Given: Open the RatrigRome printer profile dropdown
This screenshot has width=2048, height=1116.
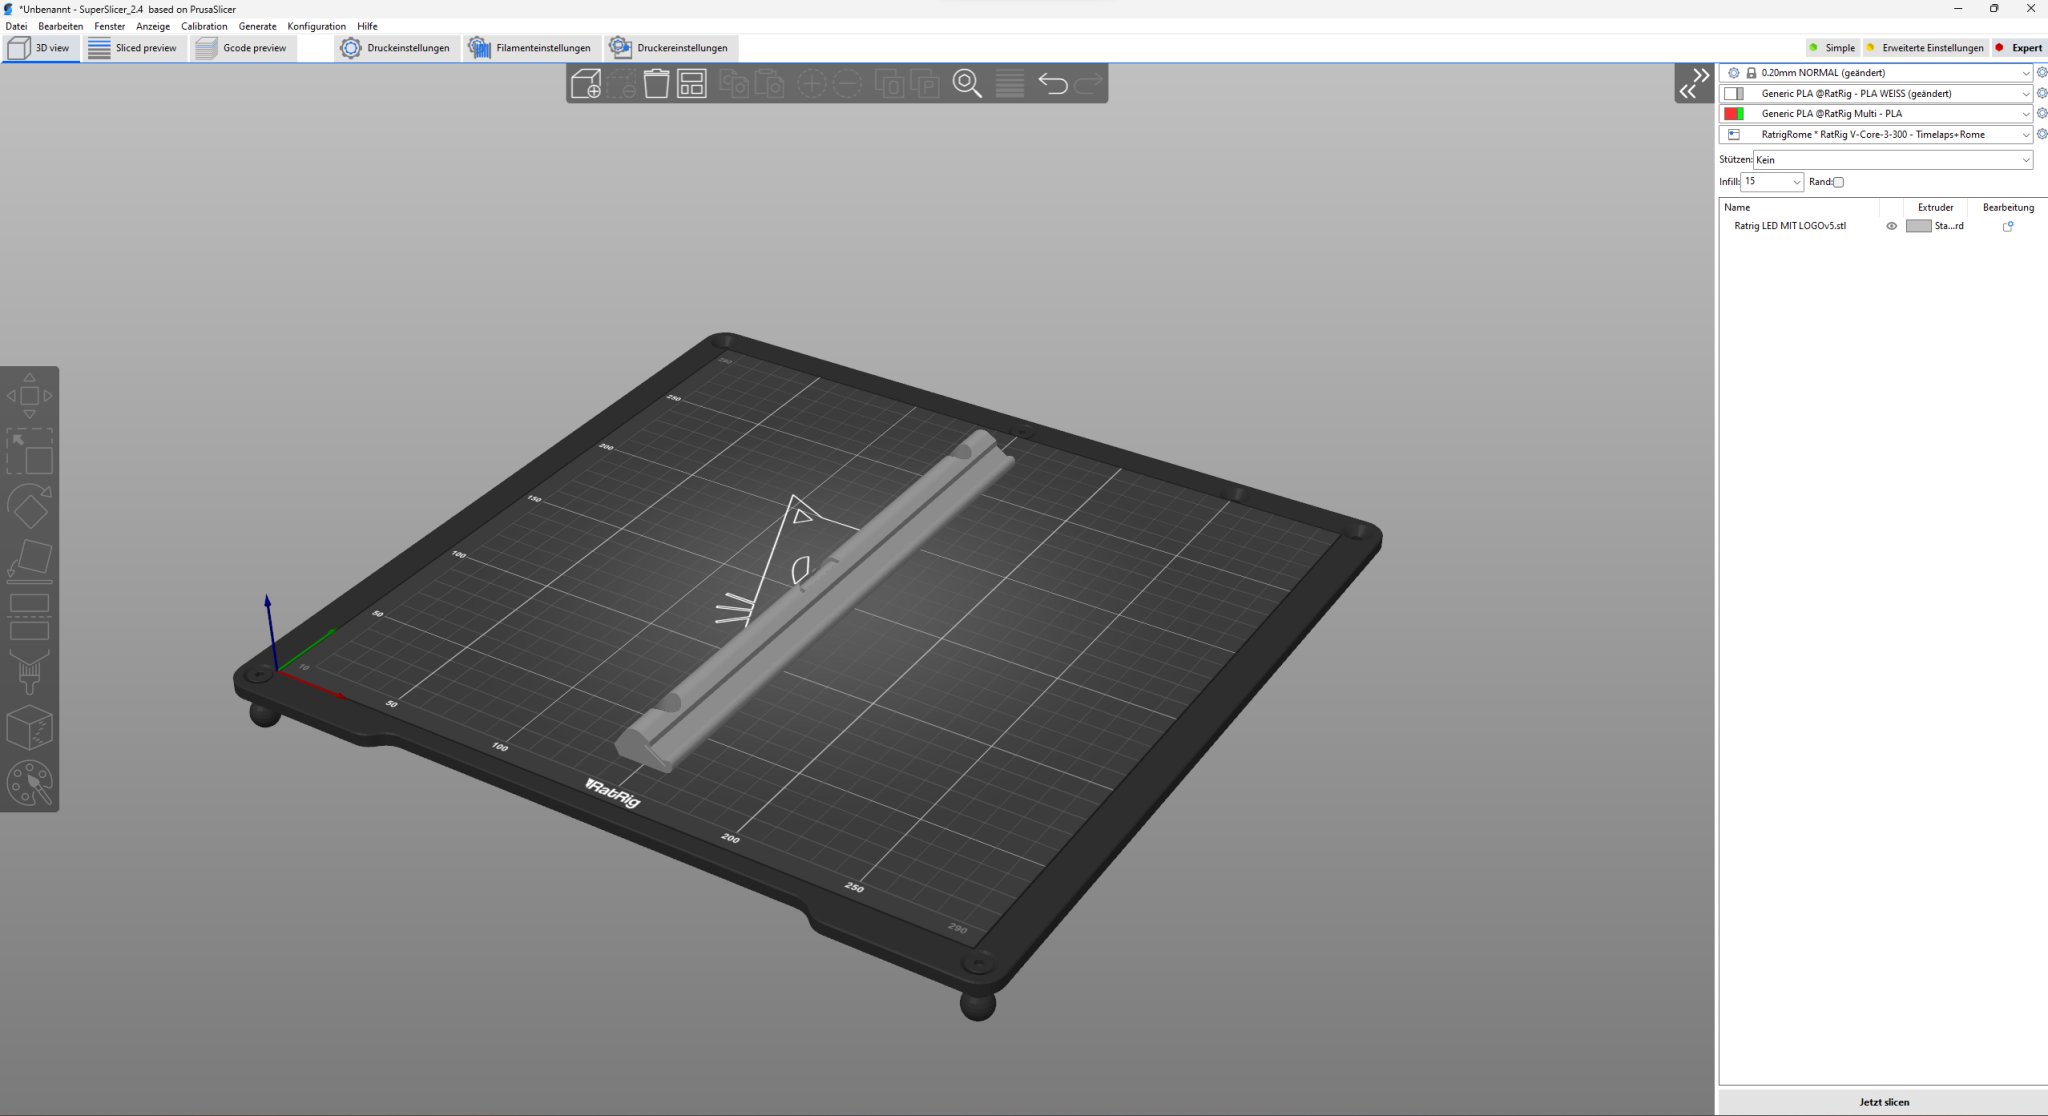Looking at the screenshot, I should click(x=2025, y=135).
